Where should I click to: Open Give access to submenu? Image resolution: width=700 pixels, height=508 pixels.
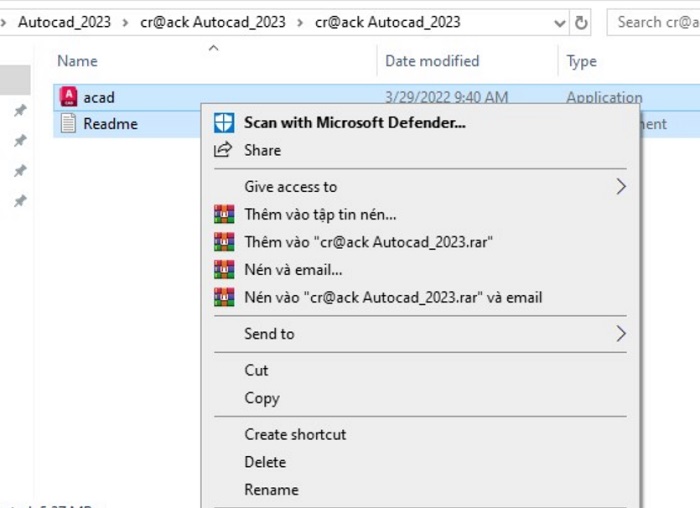pos(421,187)
